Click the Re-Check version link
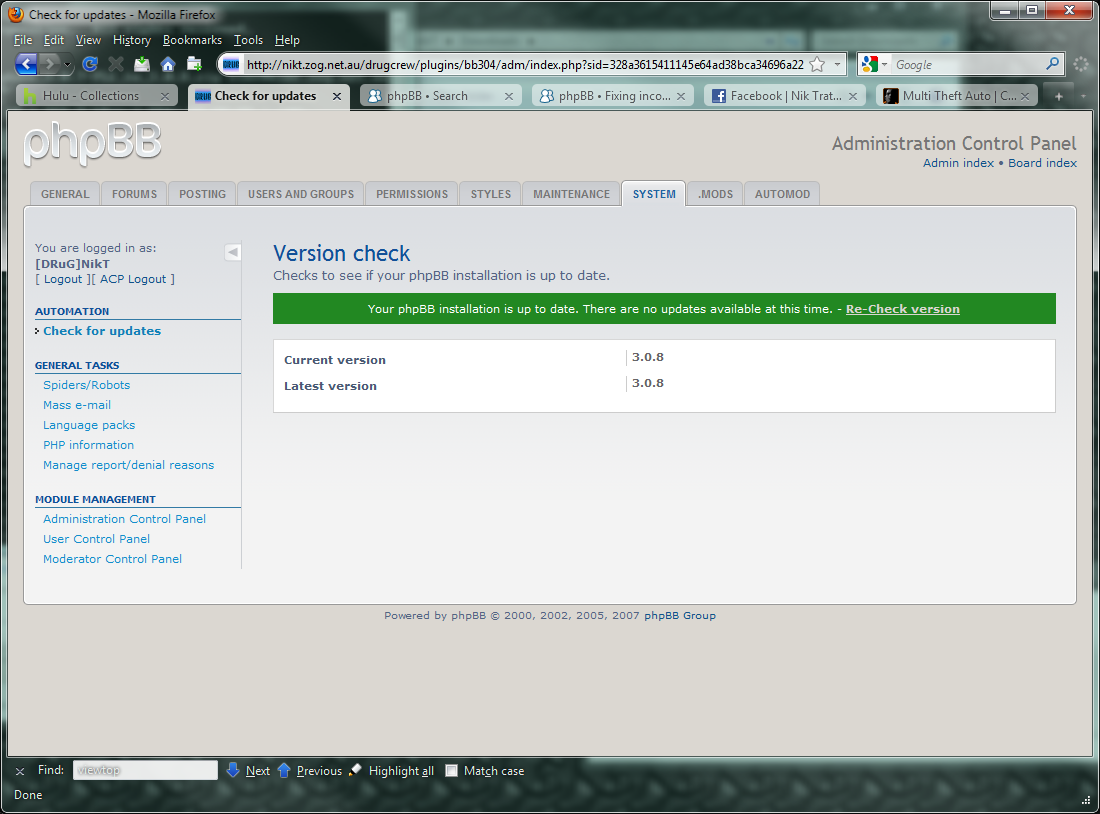The height and width of the screenshot is (814, 1100). [x=902, y=309]
